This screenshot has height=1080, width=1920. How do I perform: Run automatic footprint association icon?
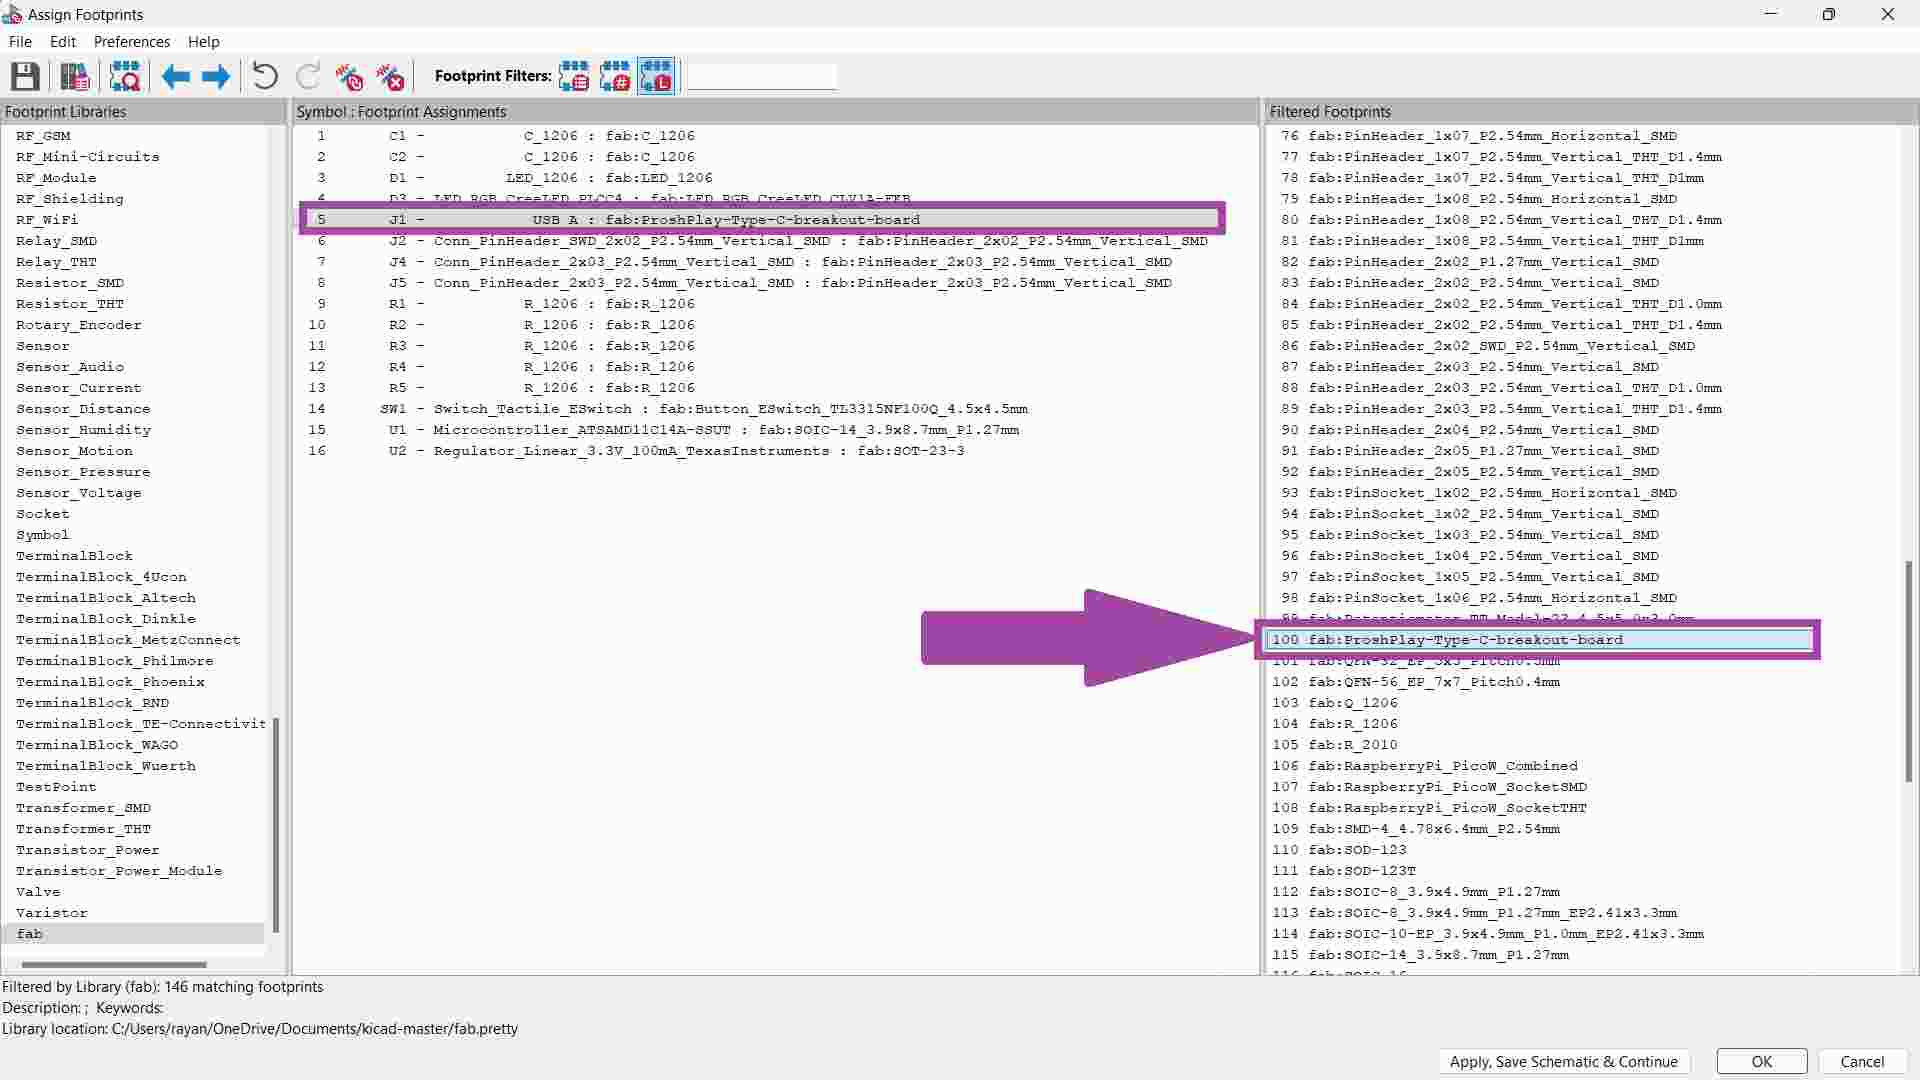pyautogui.click(x=349, y=77)
